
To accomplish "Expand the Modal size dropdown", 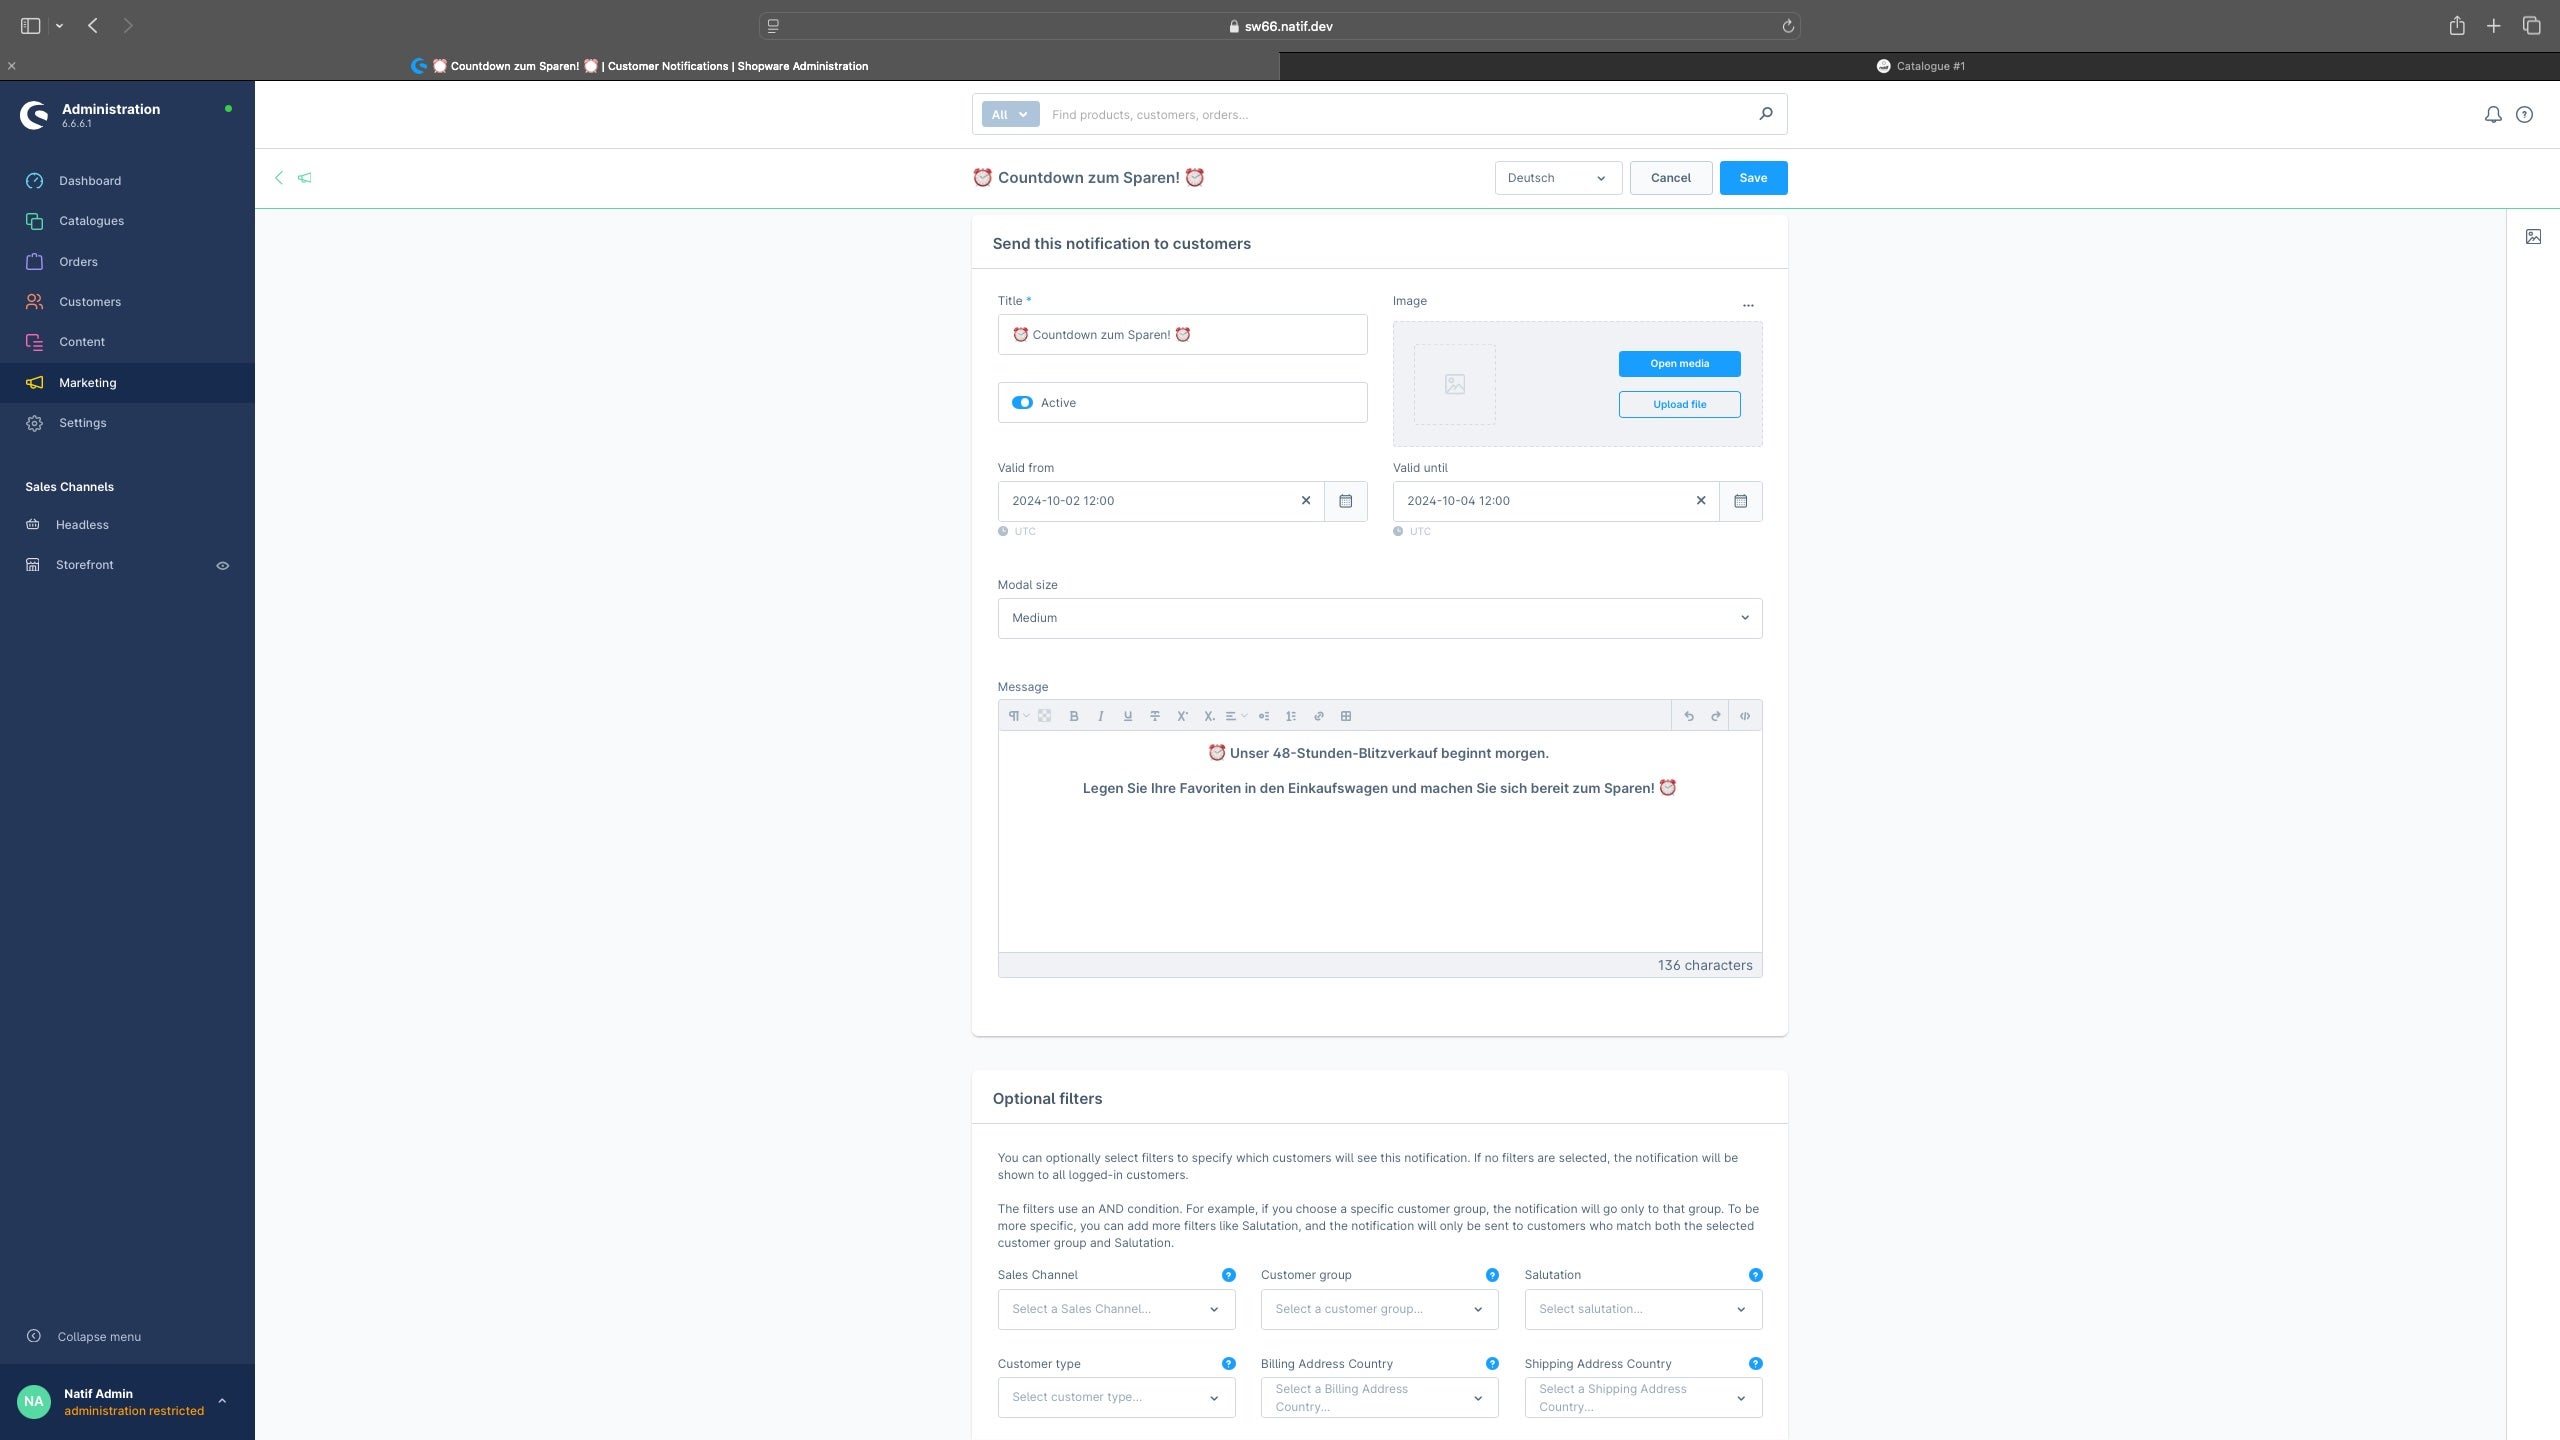I will point(1378,619).
